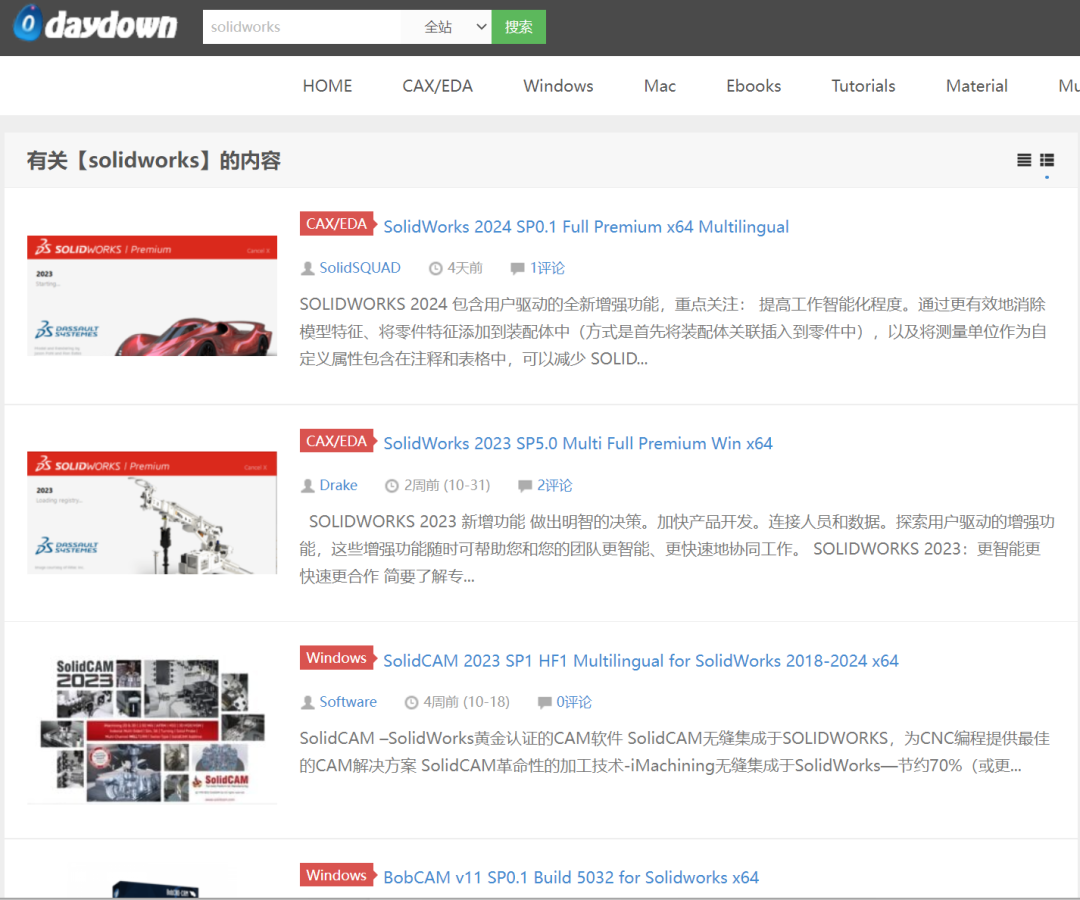This screenshot has width=1080, height=900.
Task: Open SolidWorks 2024 SP0.1 Full Premium link
Action: click(586, 227)
